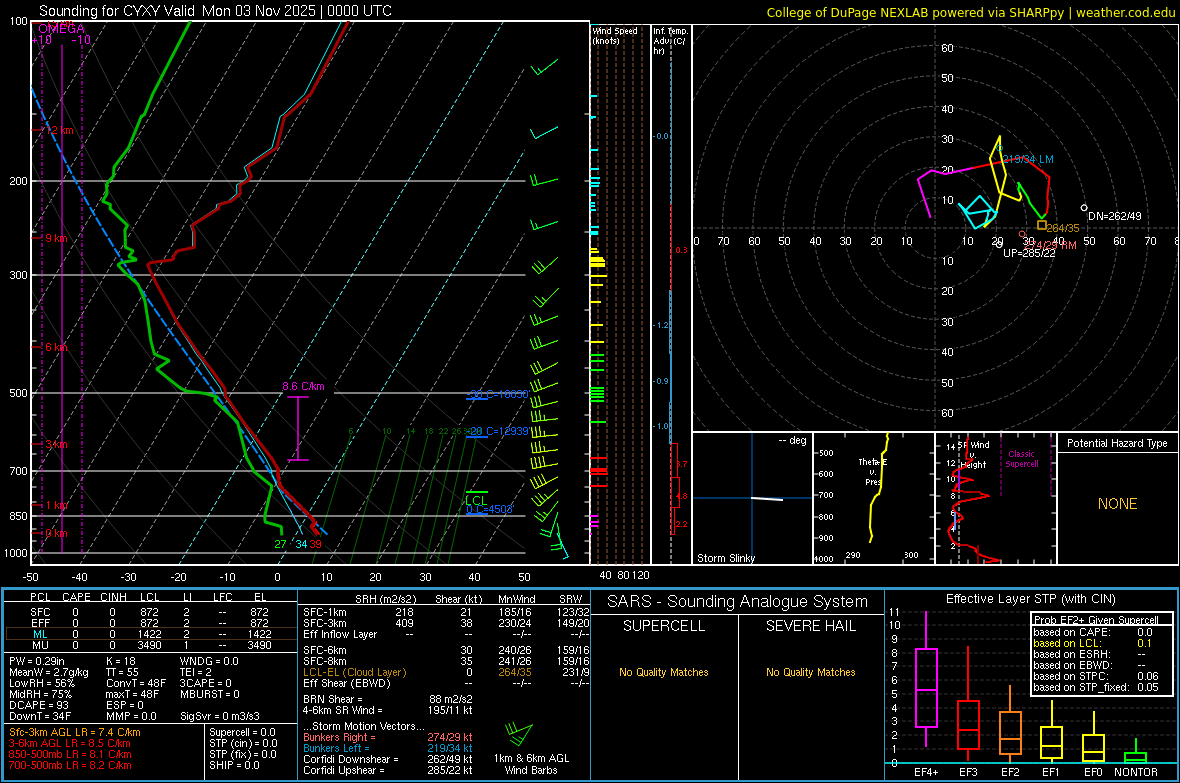Click the SHIP = 0.0 value
The height and width of the screenshot is (783, 1180).
click(x=234, y=765)
